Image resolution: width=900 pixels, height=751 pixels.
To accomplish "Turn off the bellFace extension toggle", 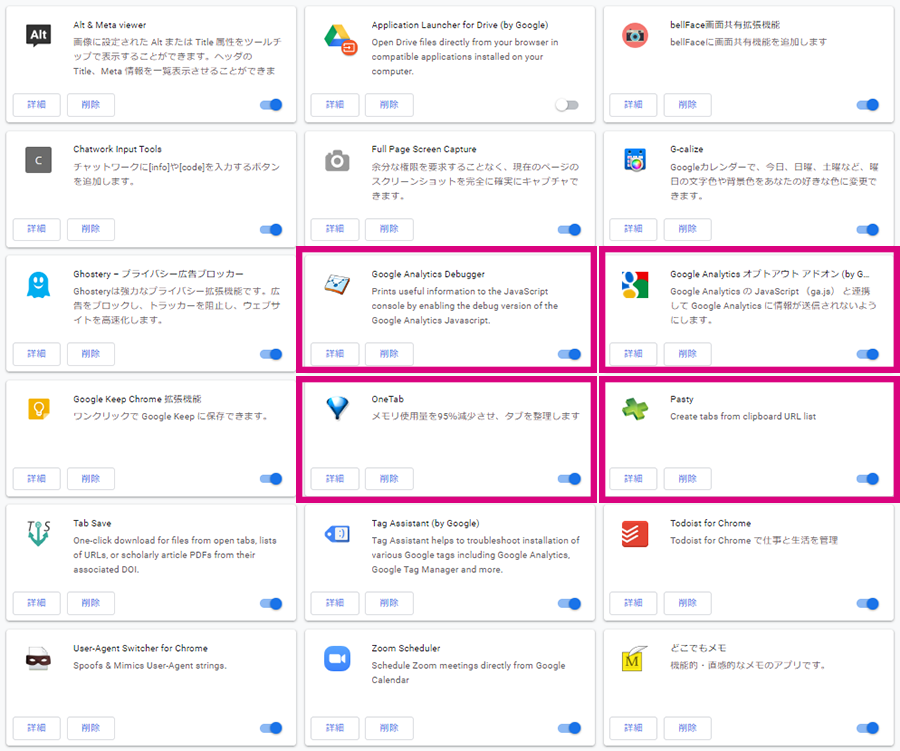I will 867,104.
